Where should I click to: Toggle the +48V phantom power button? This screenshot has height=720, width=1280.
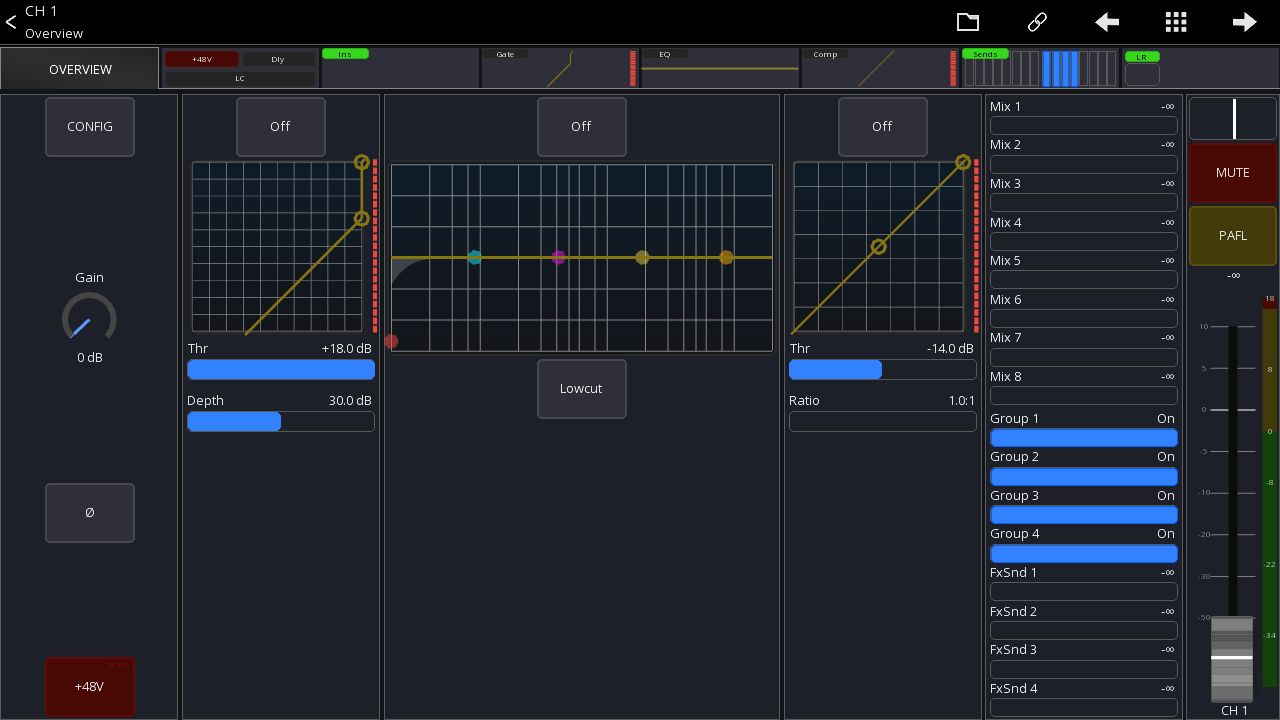click(90, 687)
